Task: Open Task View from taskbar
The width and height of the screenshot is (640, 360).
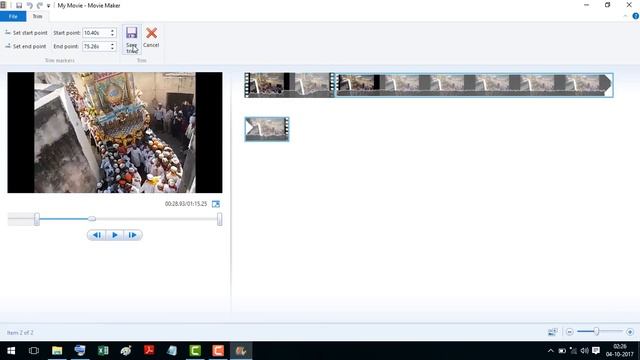Action: (x=34, y=351)
